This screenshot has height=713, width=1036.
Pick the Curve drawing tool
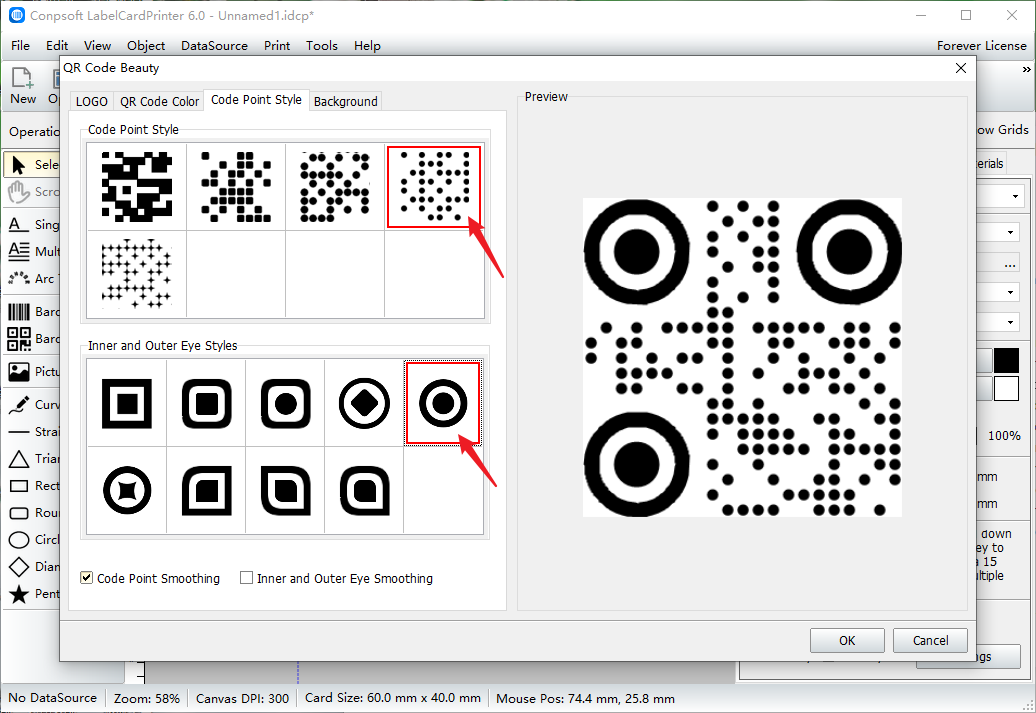click(32, 404)
